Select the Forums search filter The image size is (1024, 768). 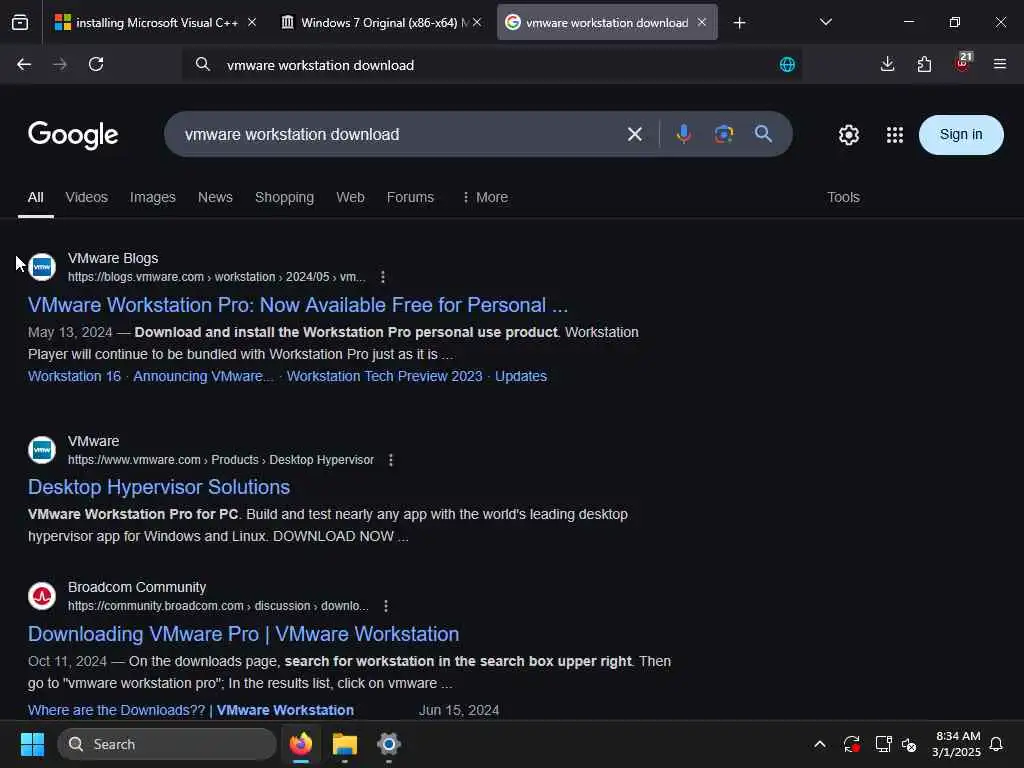(410, 197)
